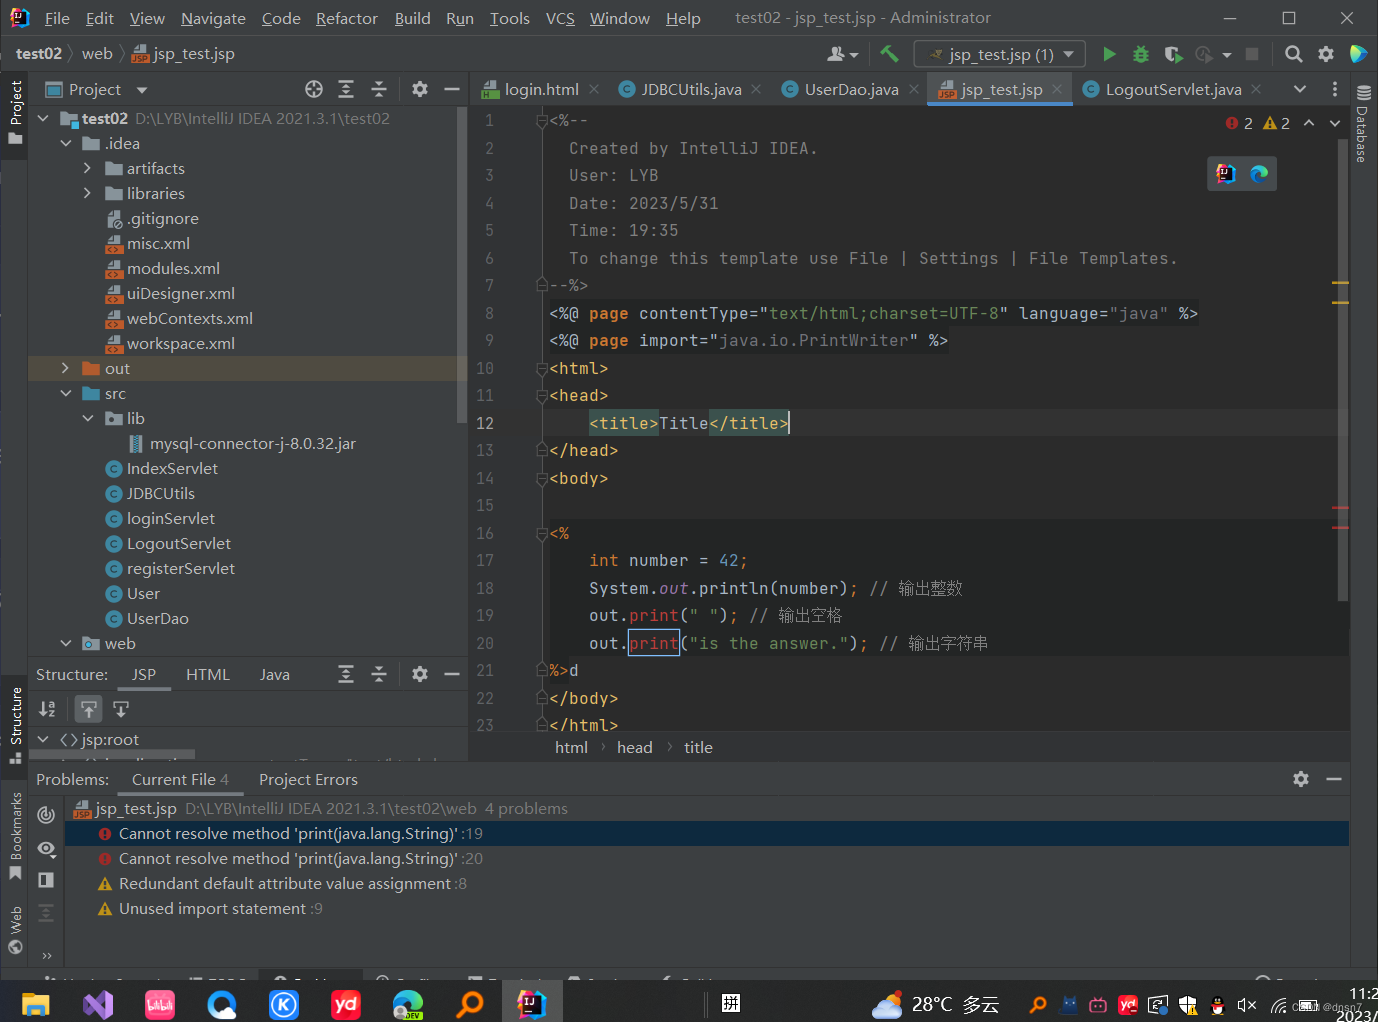Image resolution: width=1378 pixels, height=1022 pixels.
Task: Open Search Everywhere via the magnifier icon
Action: pos(1293,54)
